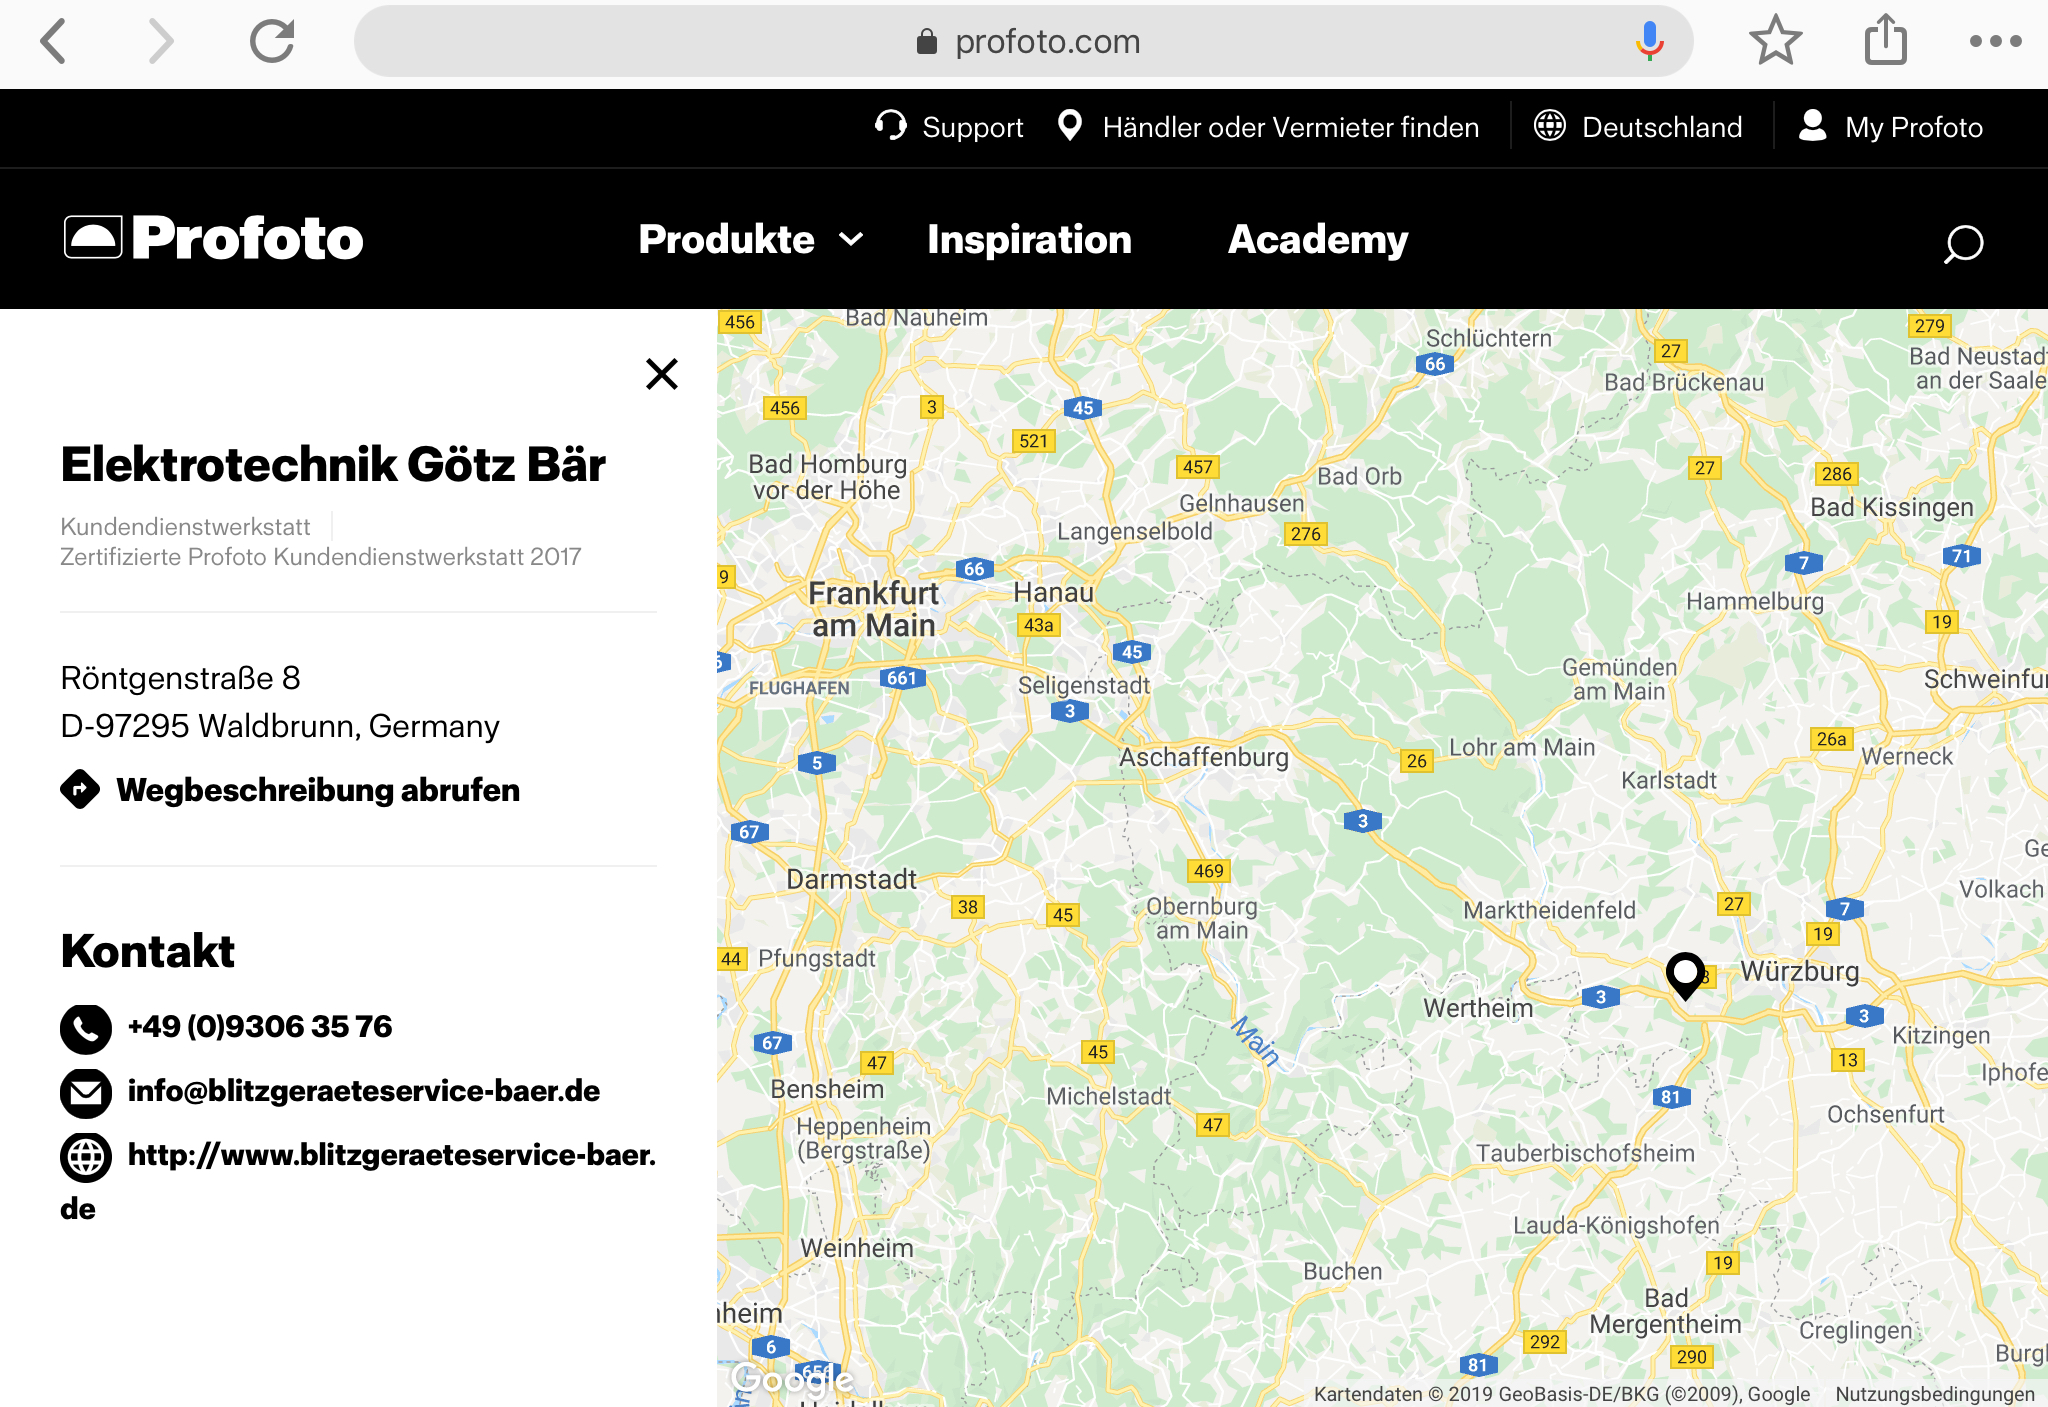Image resolution: width=2048 pixels, height=1407 pixels.
Task: Close the Elektrotechnik Götz Bär panel
Action: tap(662, 374)
